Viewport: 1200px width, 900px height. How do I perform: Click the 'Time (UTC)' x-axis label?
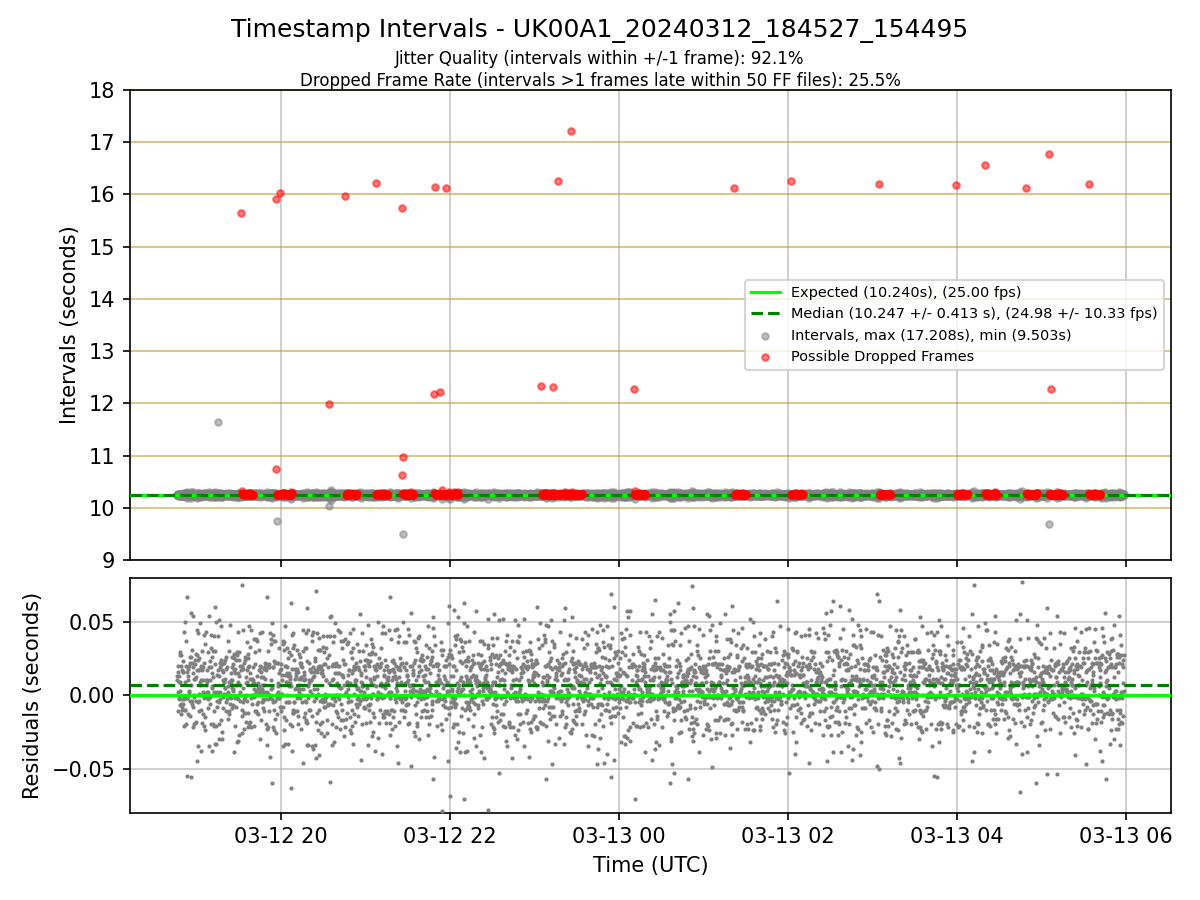[650, 865]
